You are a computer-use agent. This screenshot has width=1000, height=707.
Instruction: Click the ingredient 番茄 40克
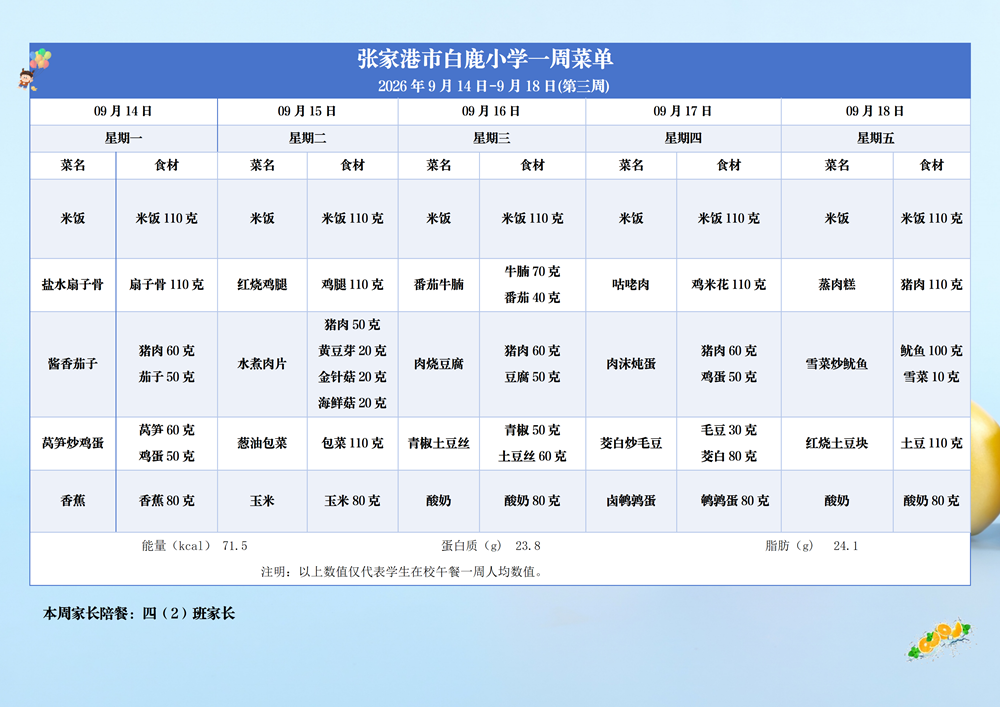(x=533, y=298)
